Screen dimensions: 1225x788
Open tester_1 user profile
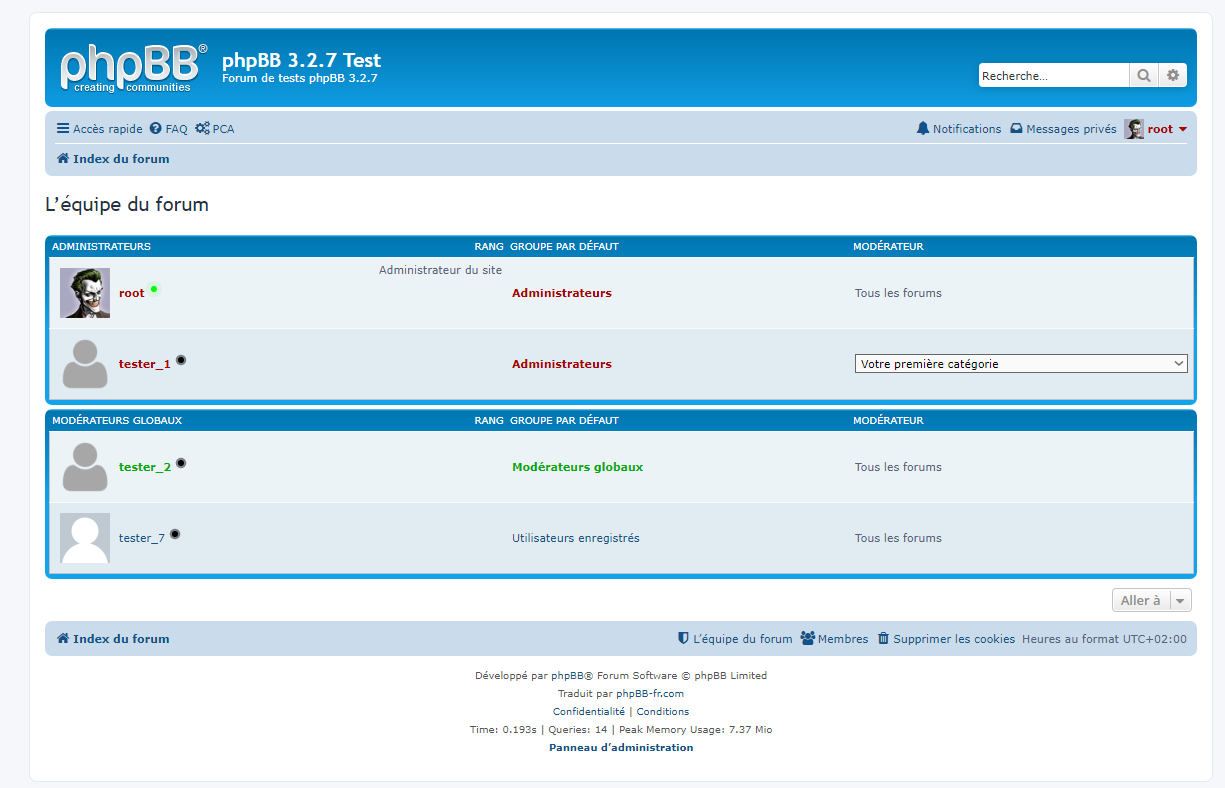click(x=144, y=364)
